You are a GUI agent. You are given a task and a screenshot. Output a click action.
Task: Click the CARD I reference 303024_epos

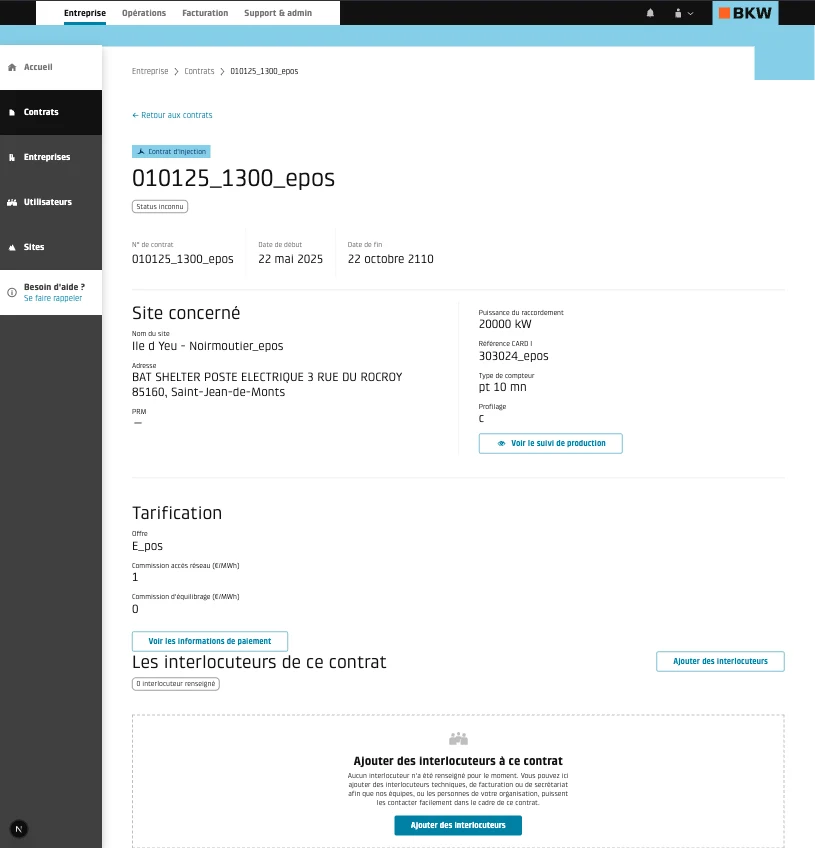pyautogui.click(x=514, y=356)
